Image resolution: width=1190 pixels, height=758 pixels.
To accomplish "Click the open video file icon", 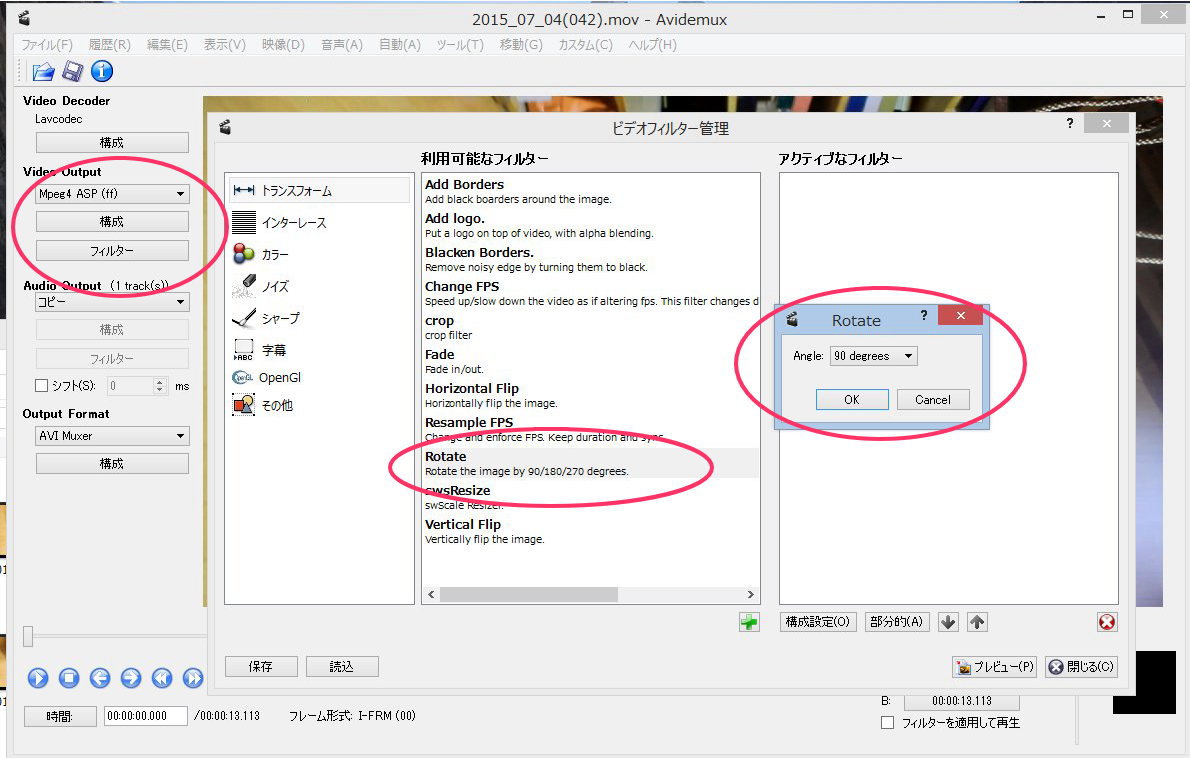I will pos(43,71).
